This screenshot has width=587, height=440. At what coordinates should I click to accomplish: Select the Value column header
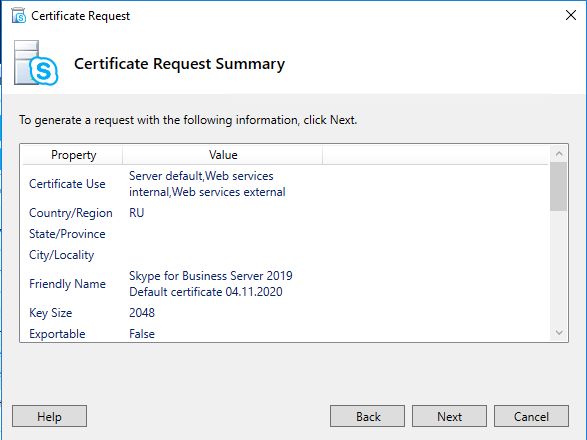coord(223,155)
